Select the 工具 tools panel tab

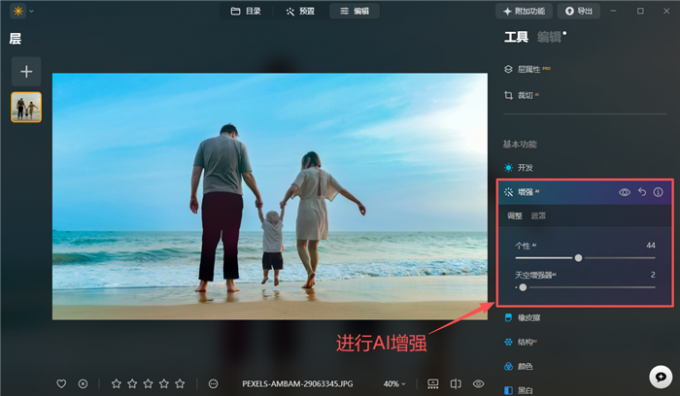[516, 37]
